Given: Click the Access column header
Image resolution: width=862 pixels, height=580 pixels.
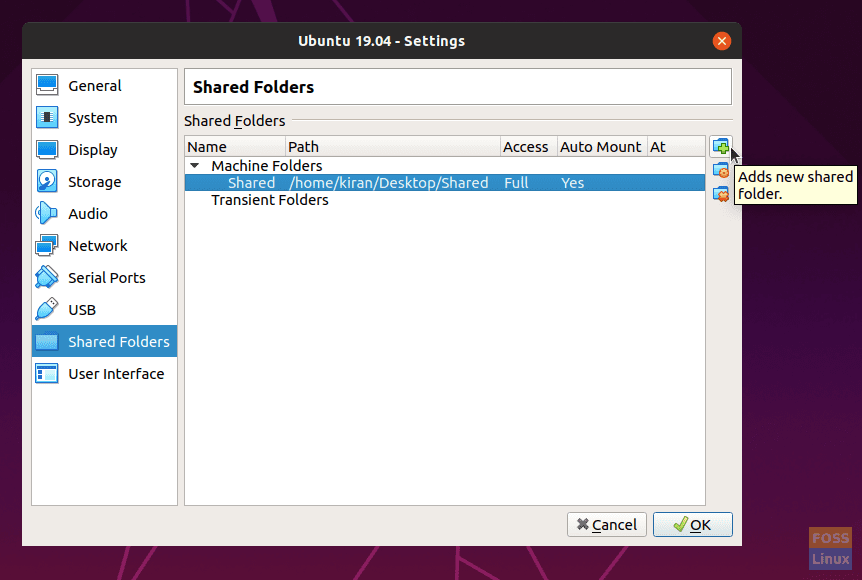Looking at the screenshot, I should pos(529,147).
